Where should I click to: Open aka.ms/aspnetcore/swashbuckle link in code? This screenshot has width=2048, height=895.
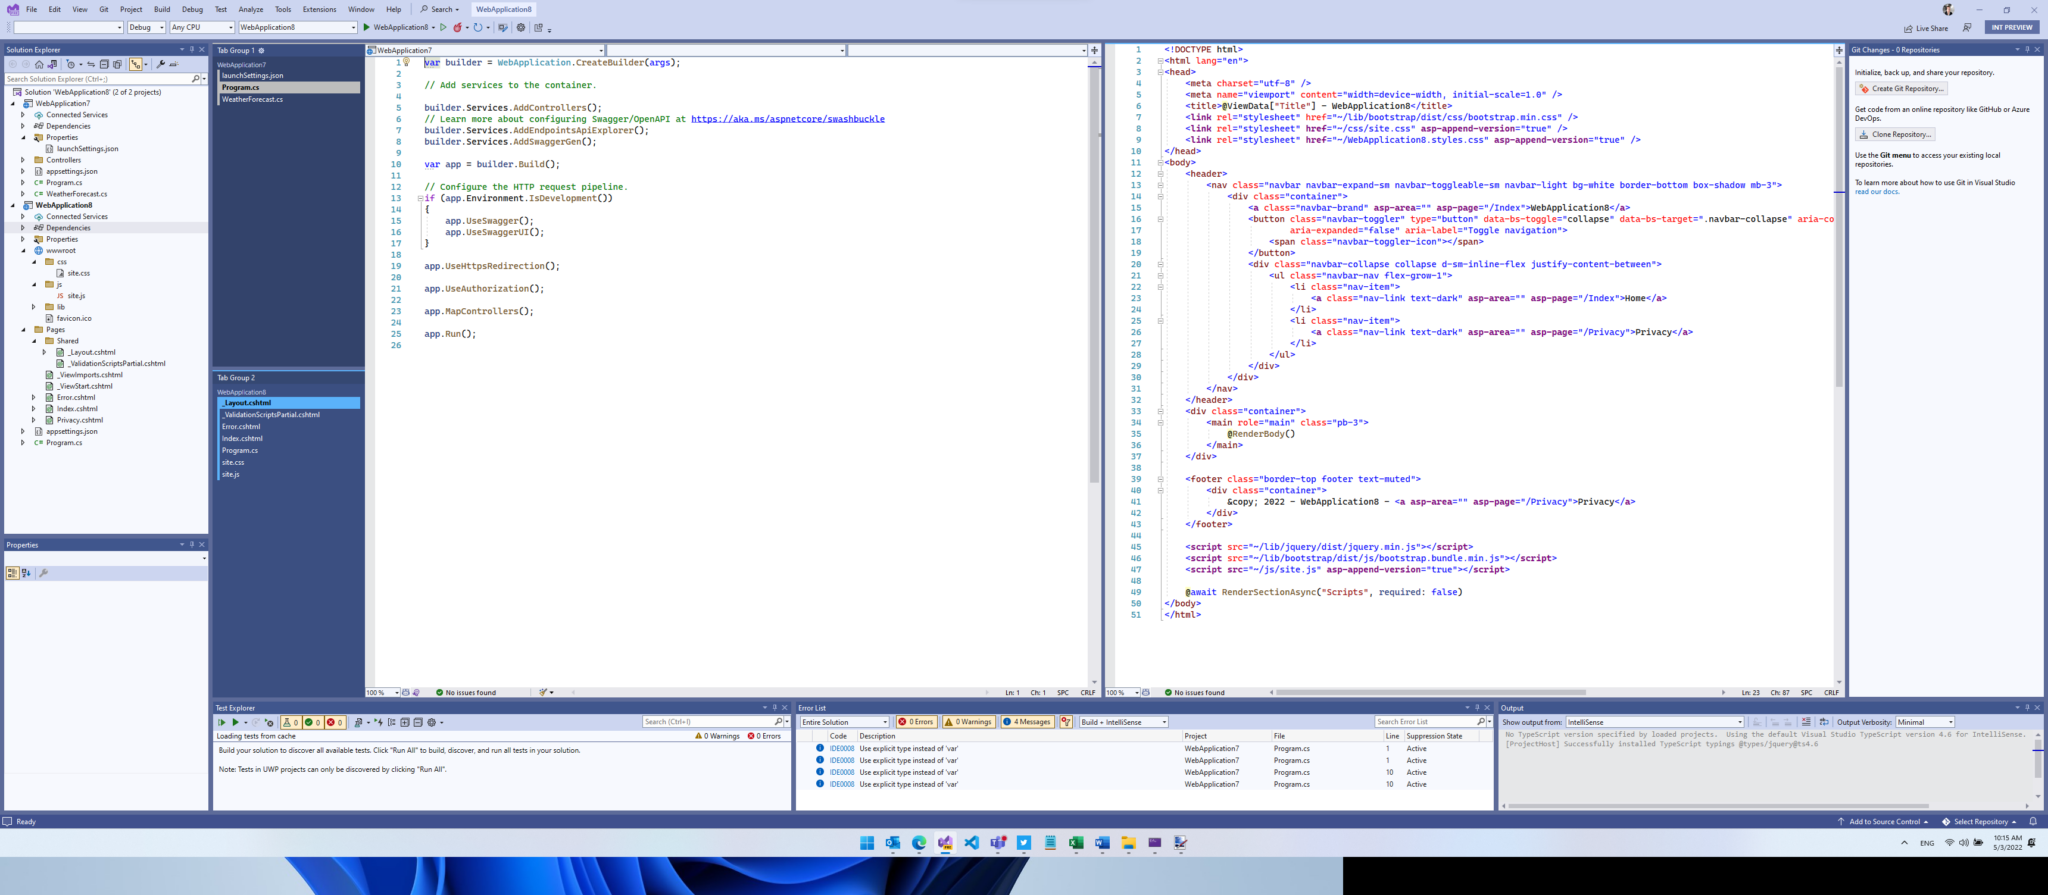pos(787,119)
